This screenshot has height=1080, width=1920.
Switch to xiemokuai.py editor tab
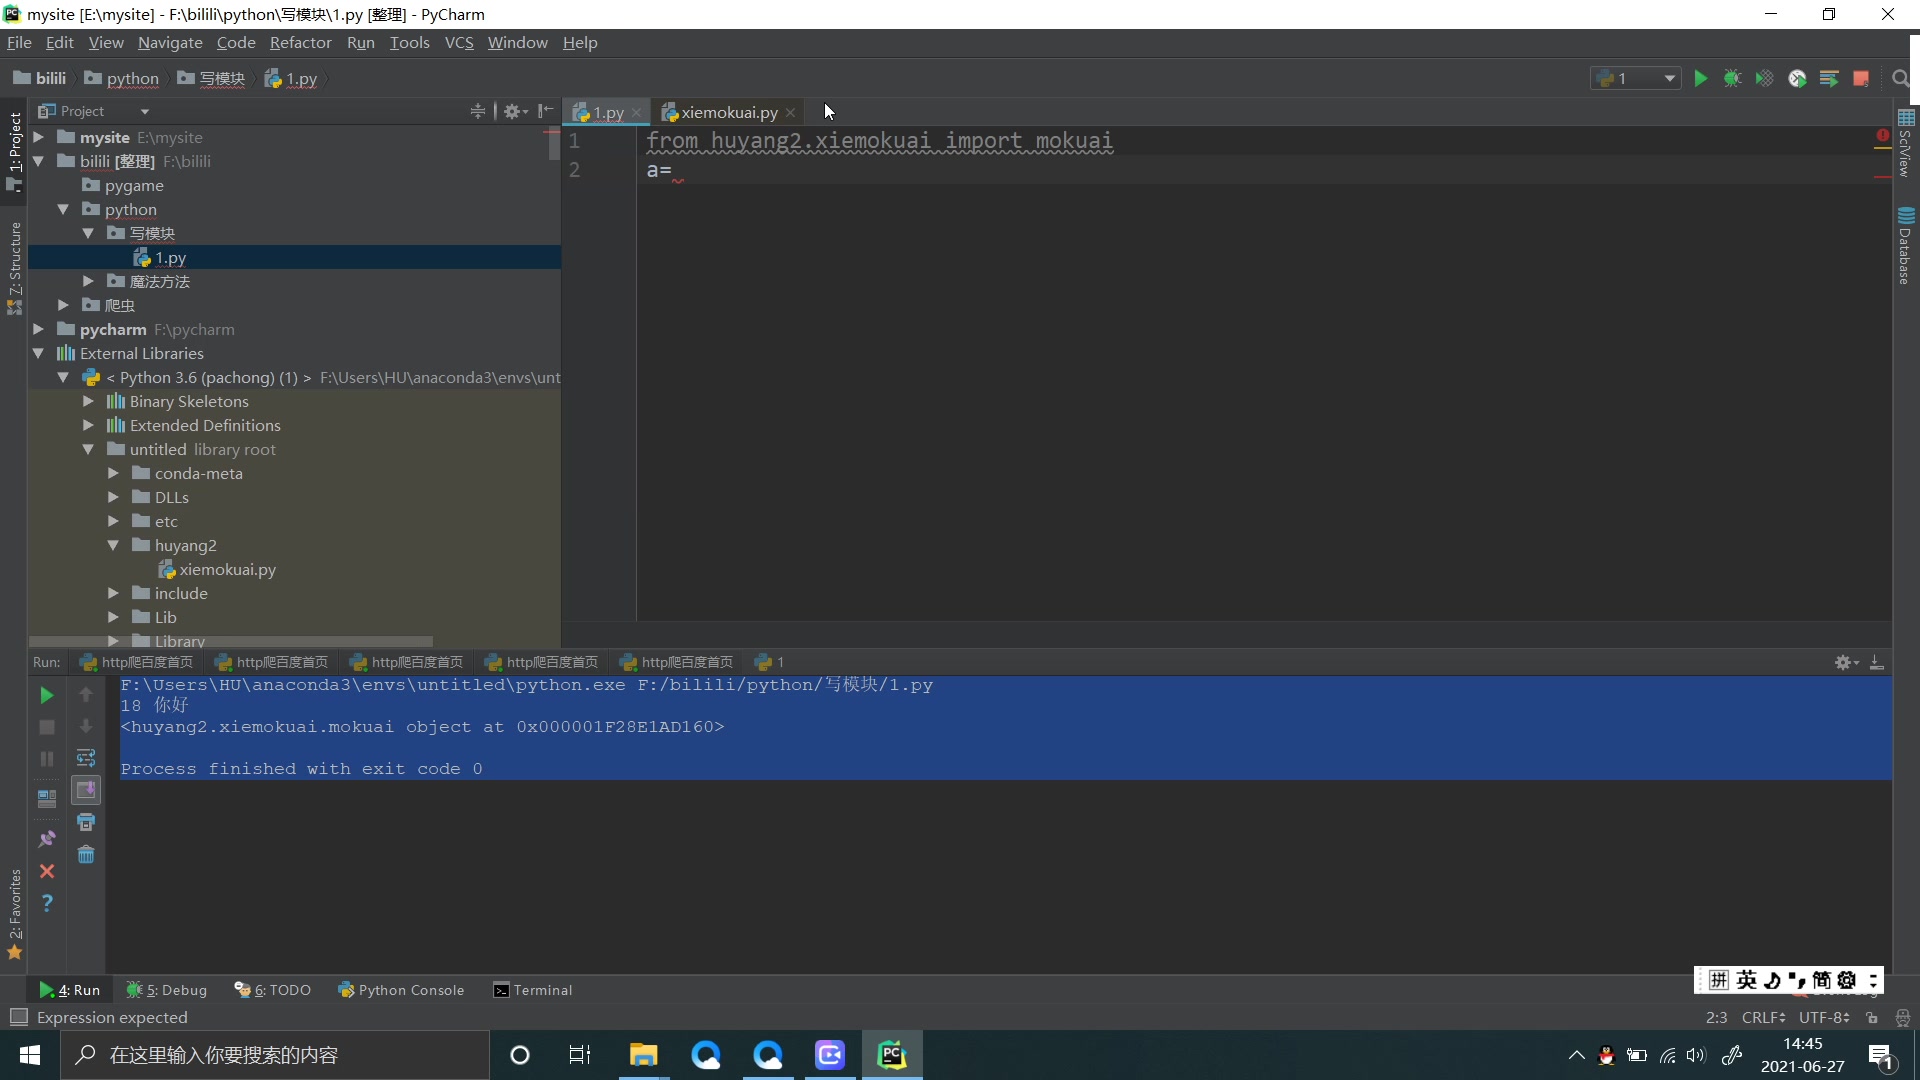(729, 112)
